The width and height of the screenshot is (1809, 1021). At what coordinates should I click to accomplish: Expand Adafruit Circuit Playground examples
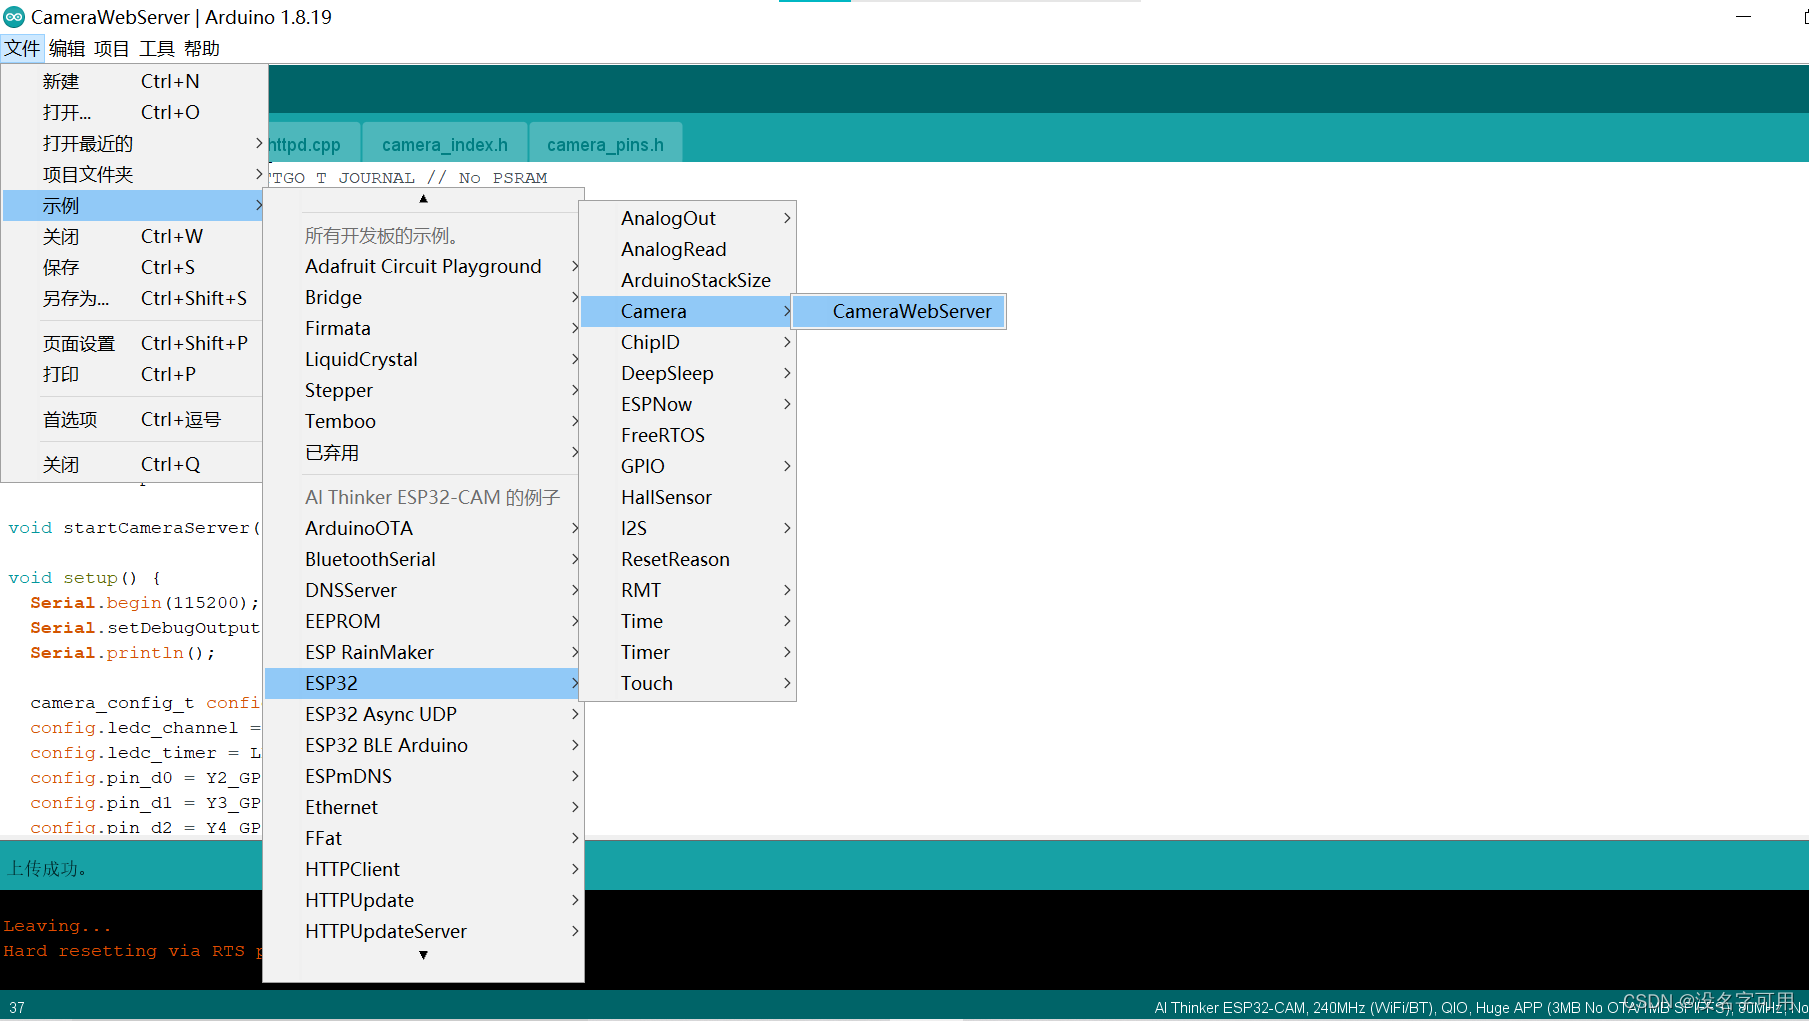(424, 266)
